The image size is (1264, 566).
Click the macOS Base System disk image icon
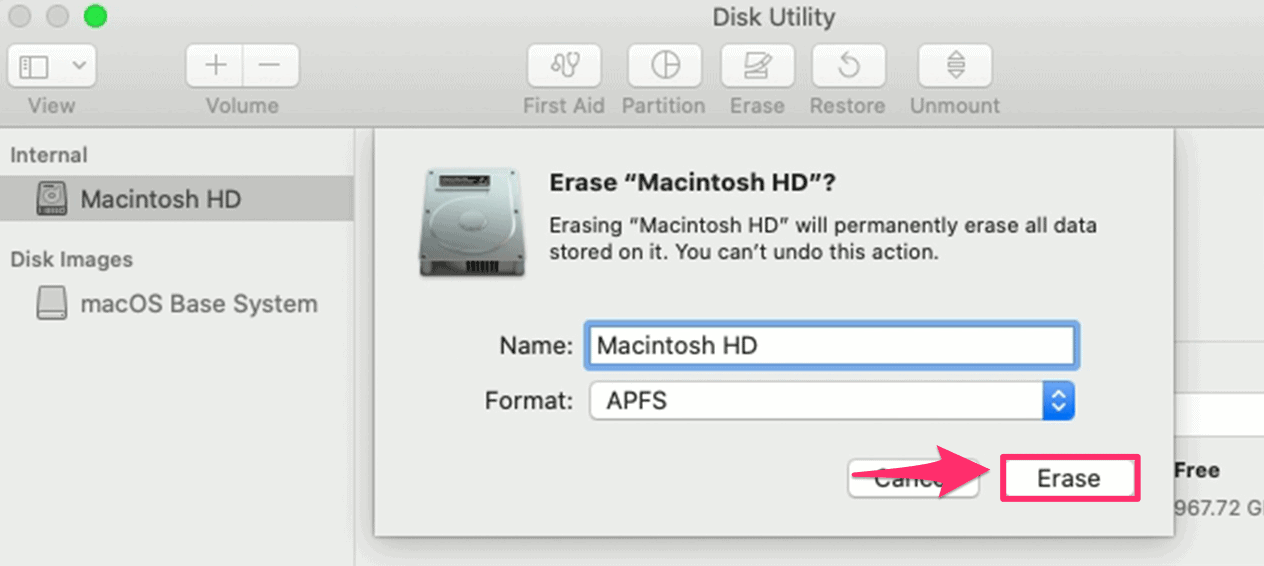[x=52, y=303]
